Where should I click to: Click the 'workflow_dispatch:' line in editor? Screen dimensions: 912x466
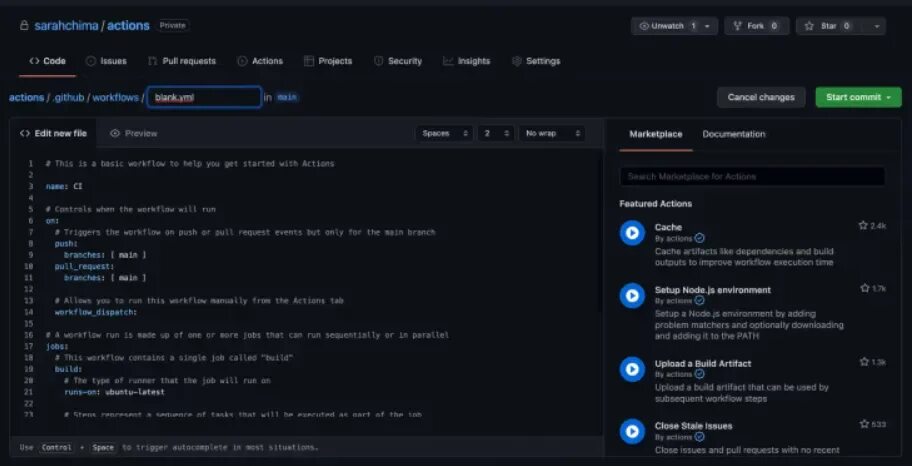pos(96,312)
